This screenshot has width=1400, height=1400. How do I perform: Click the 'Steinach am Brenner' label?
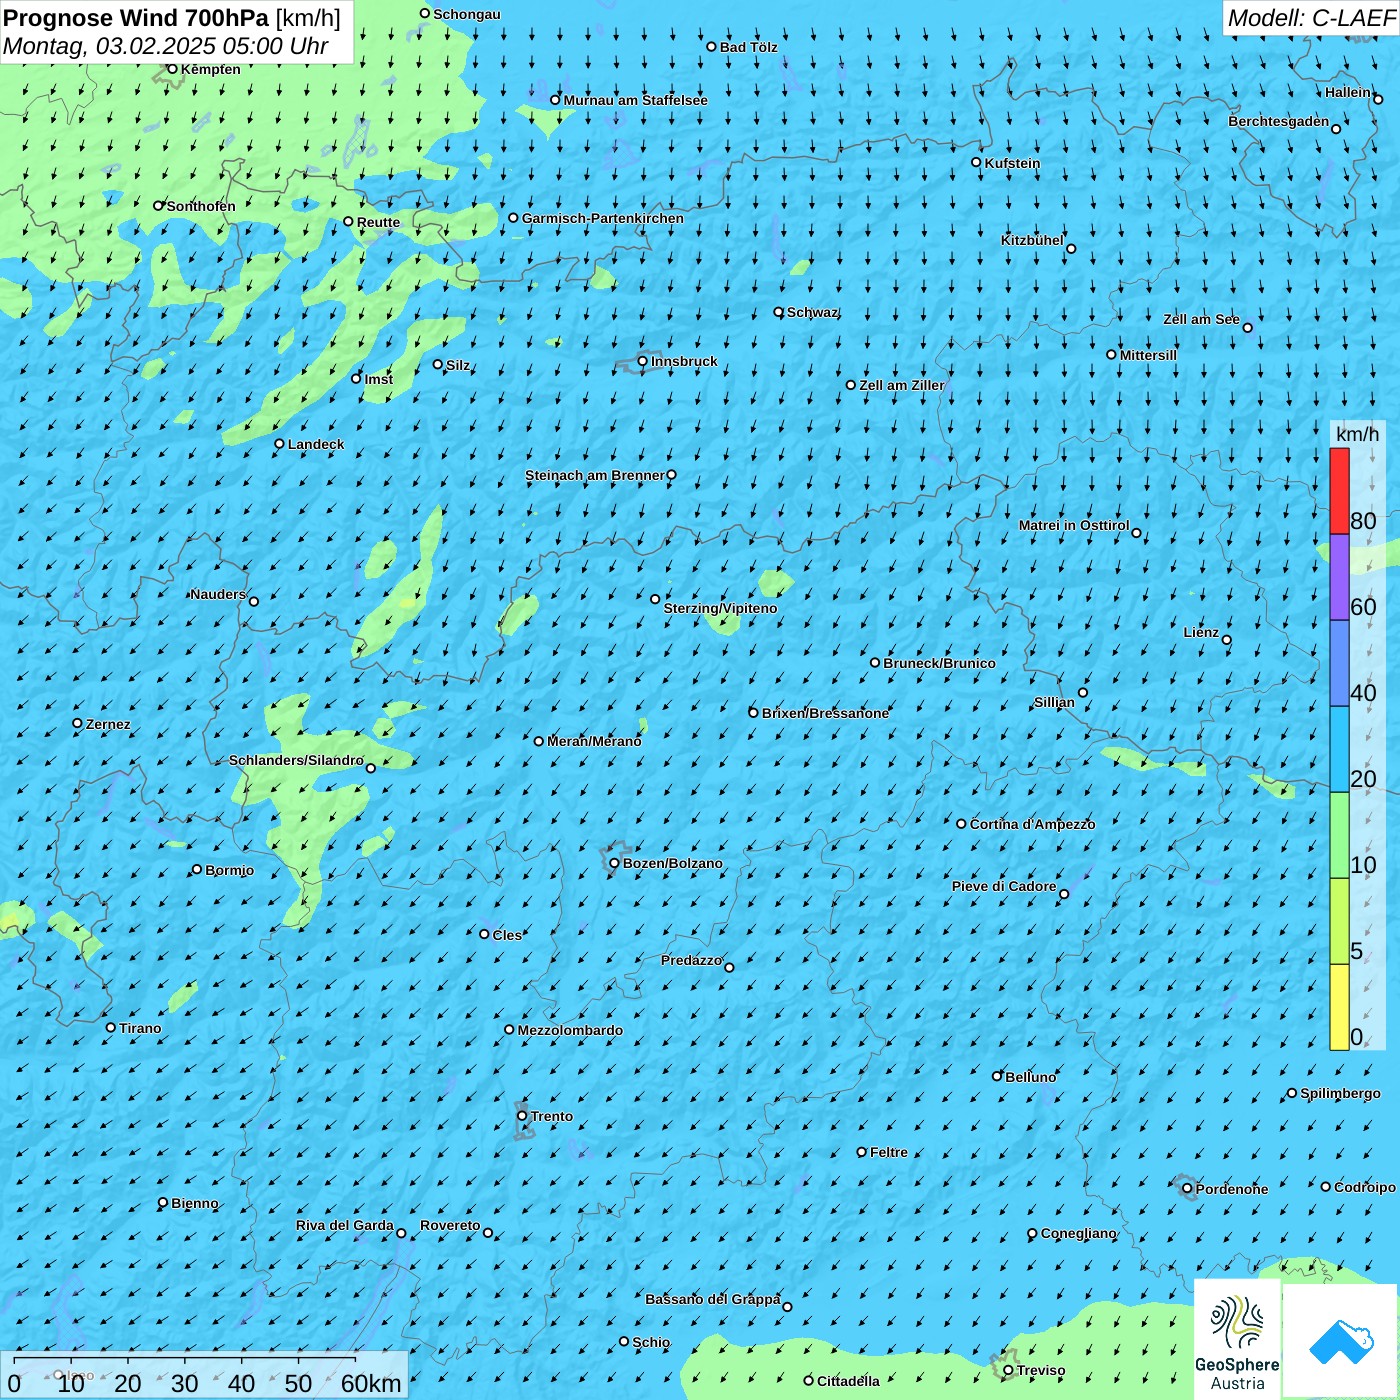pos(595,475)
